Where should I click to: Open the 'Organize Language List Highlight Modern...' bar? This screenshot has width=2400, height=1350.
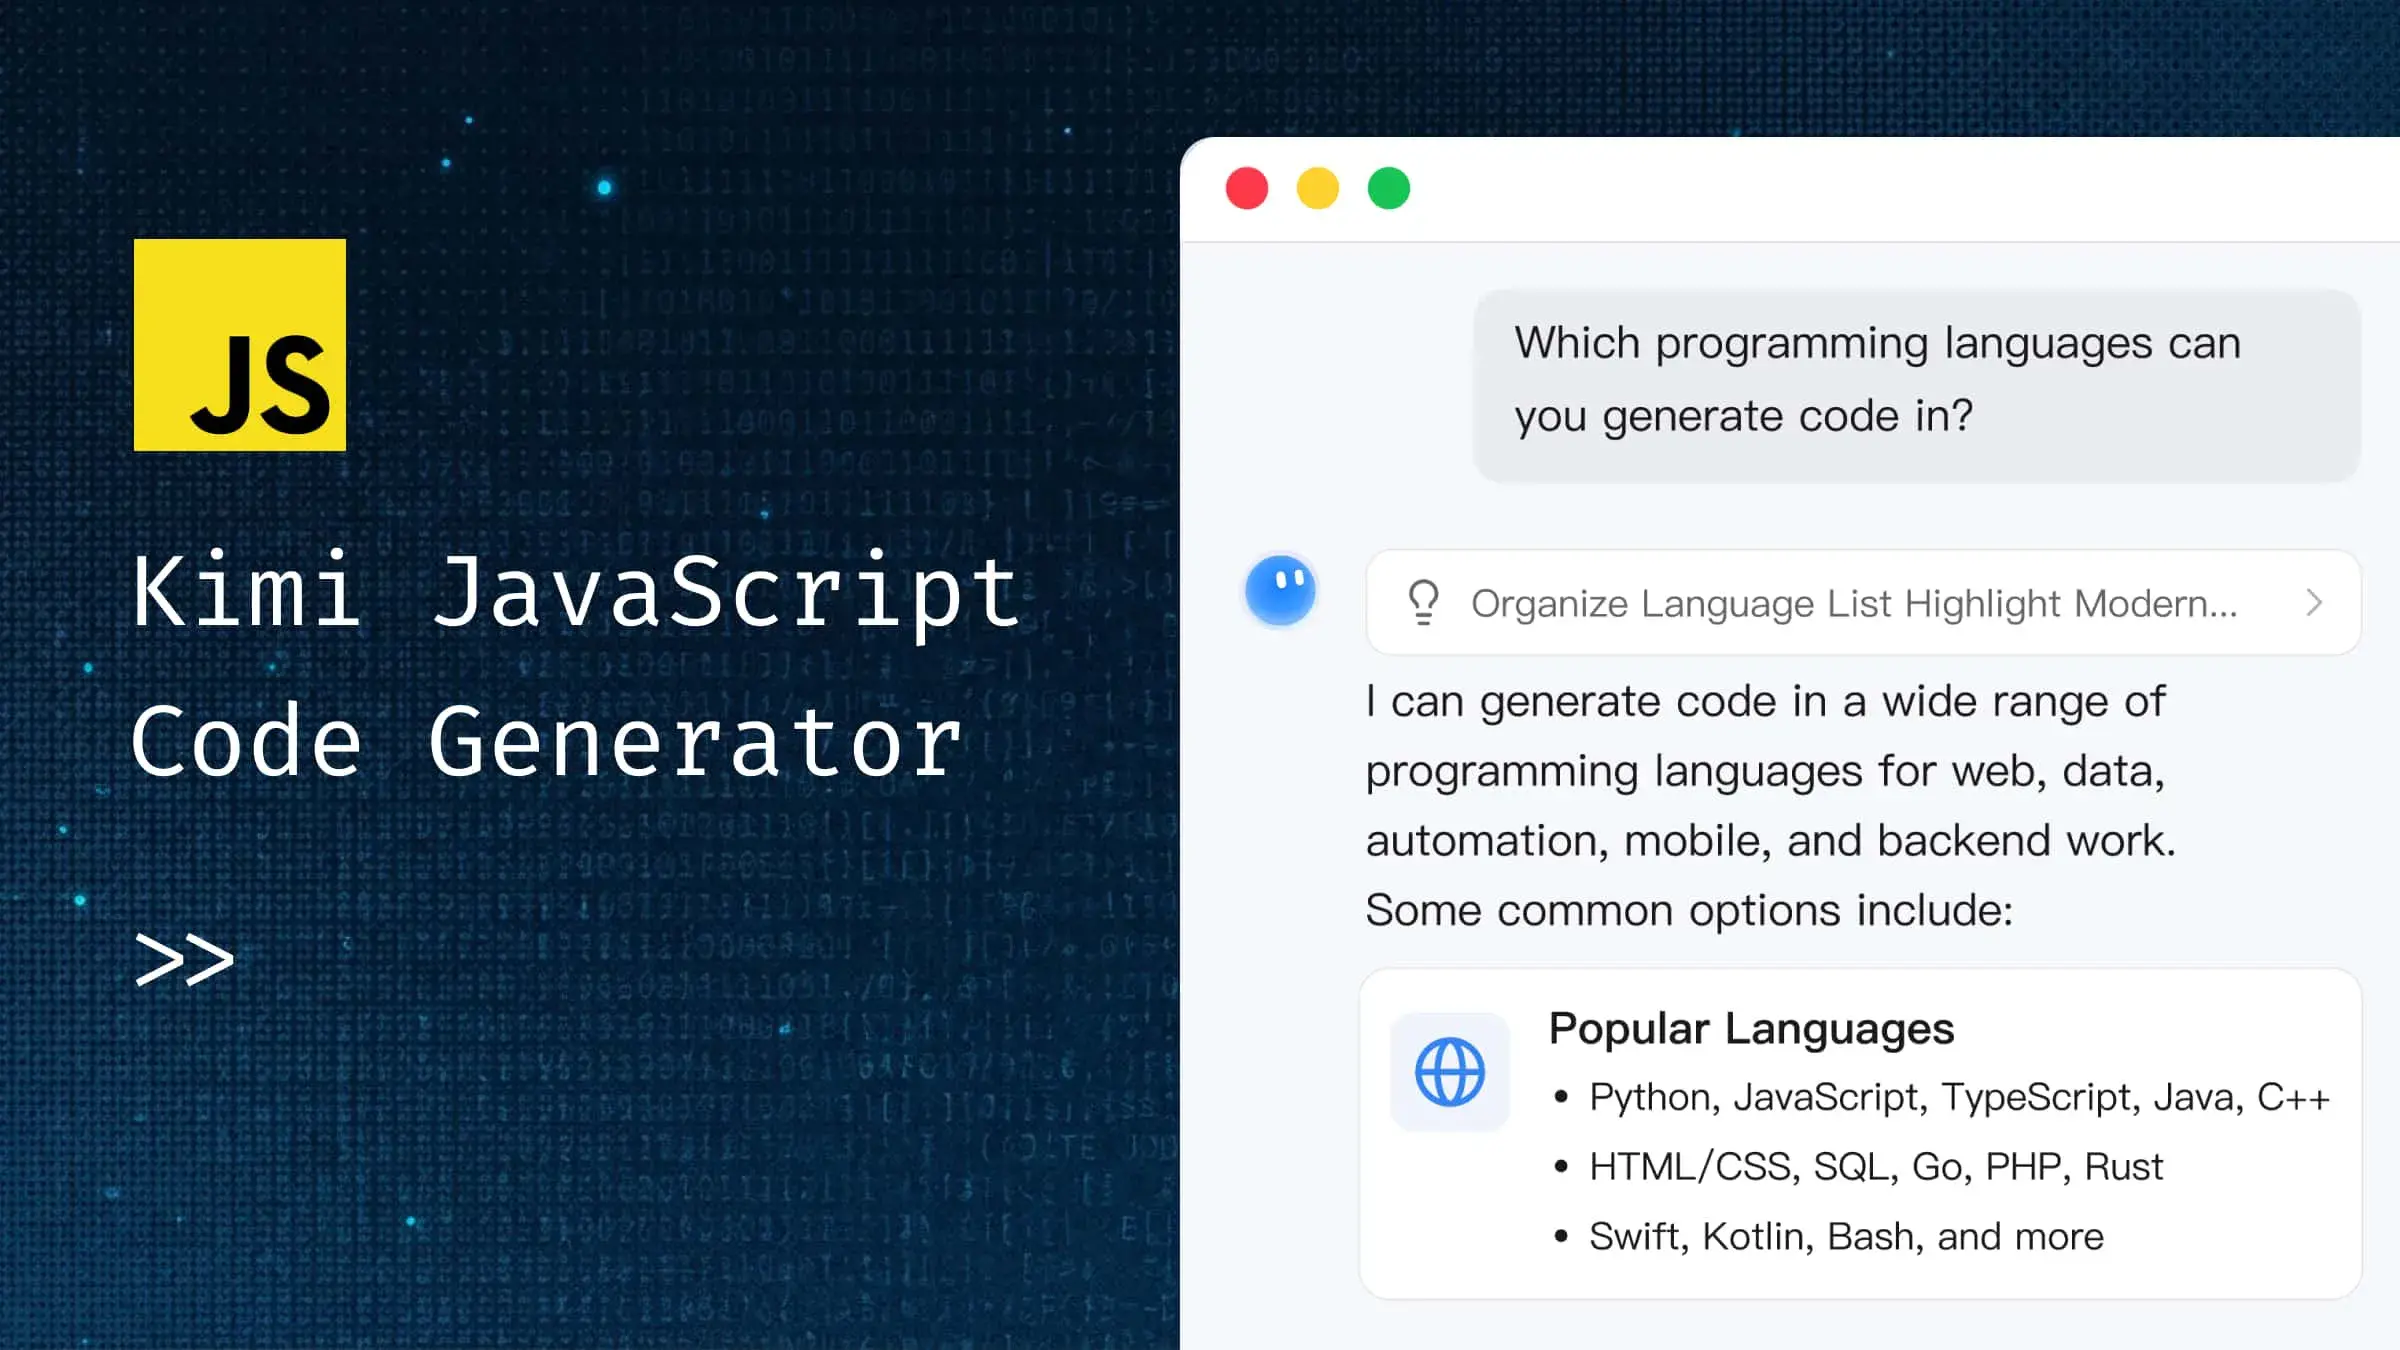[1864, 603]
